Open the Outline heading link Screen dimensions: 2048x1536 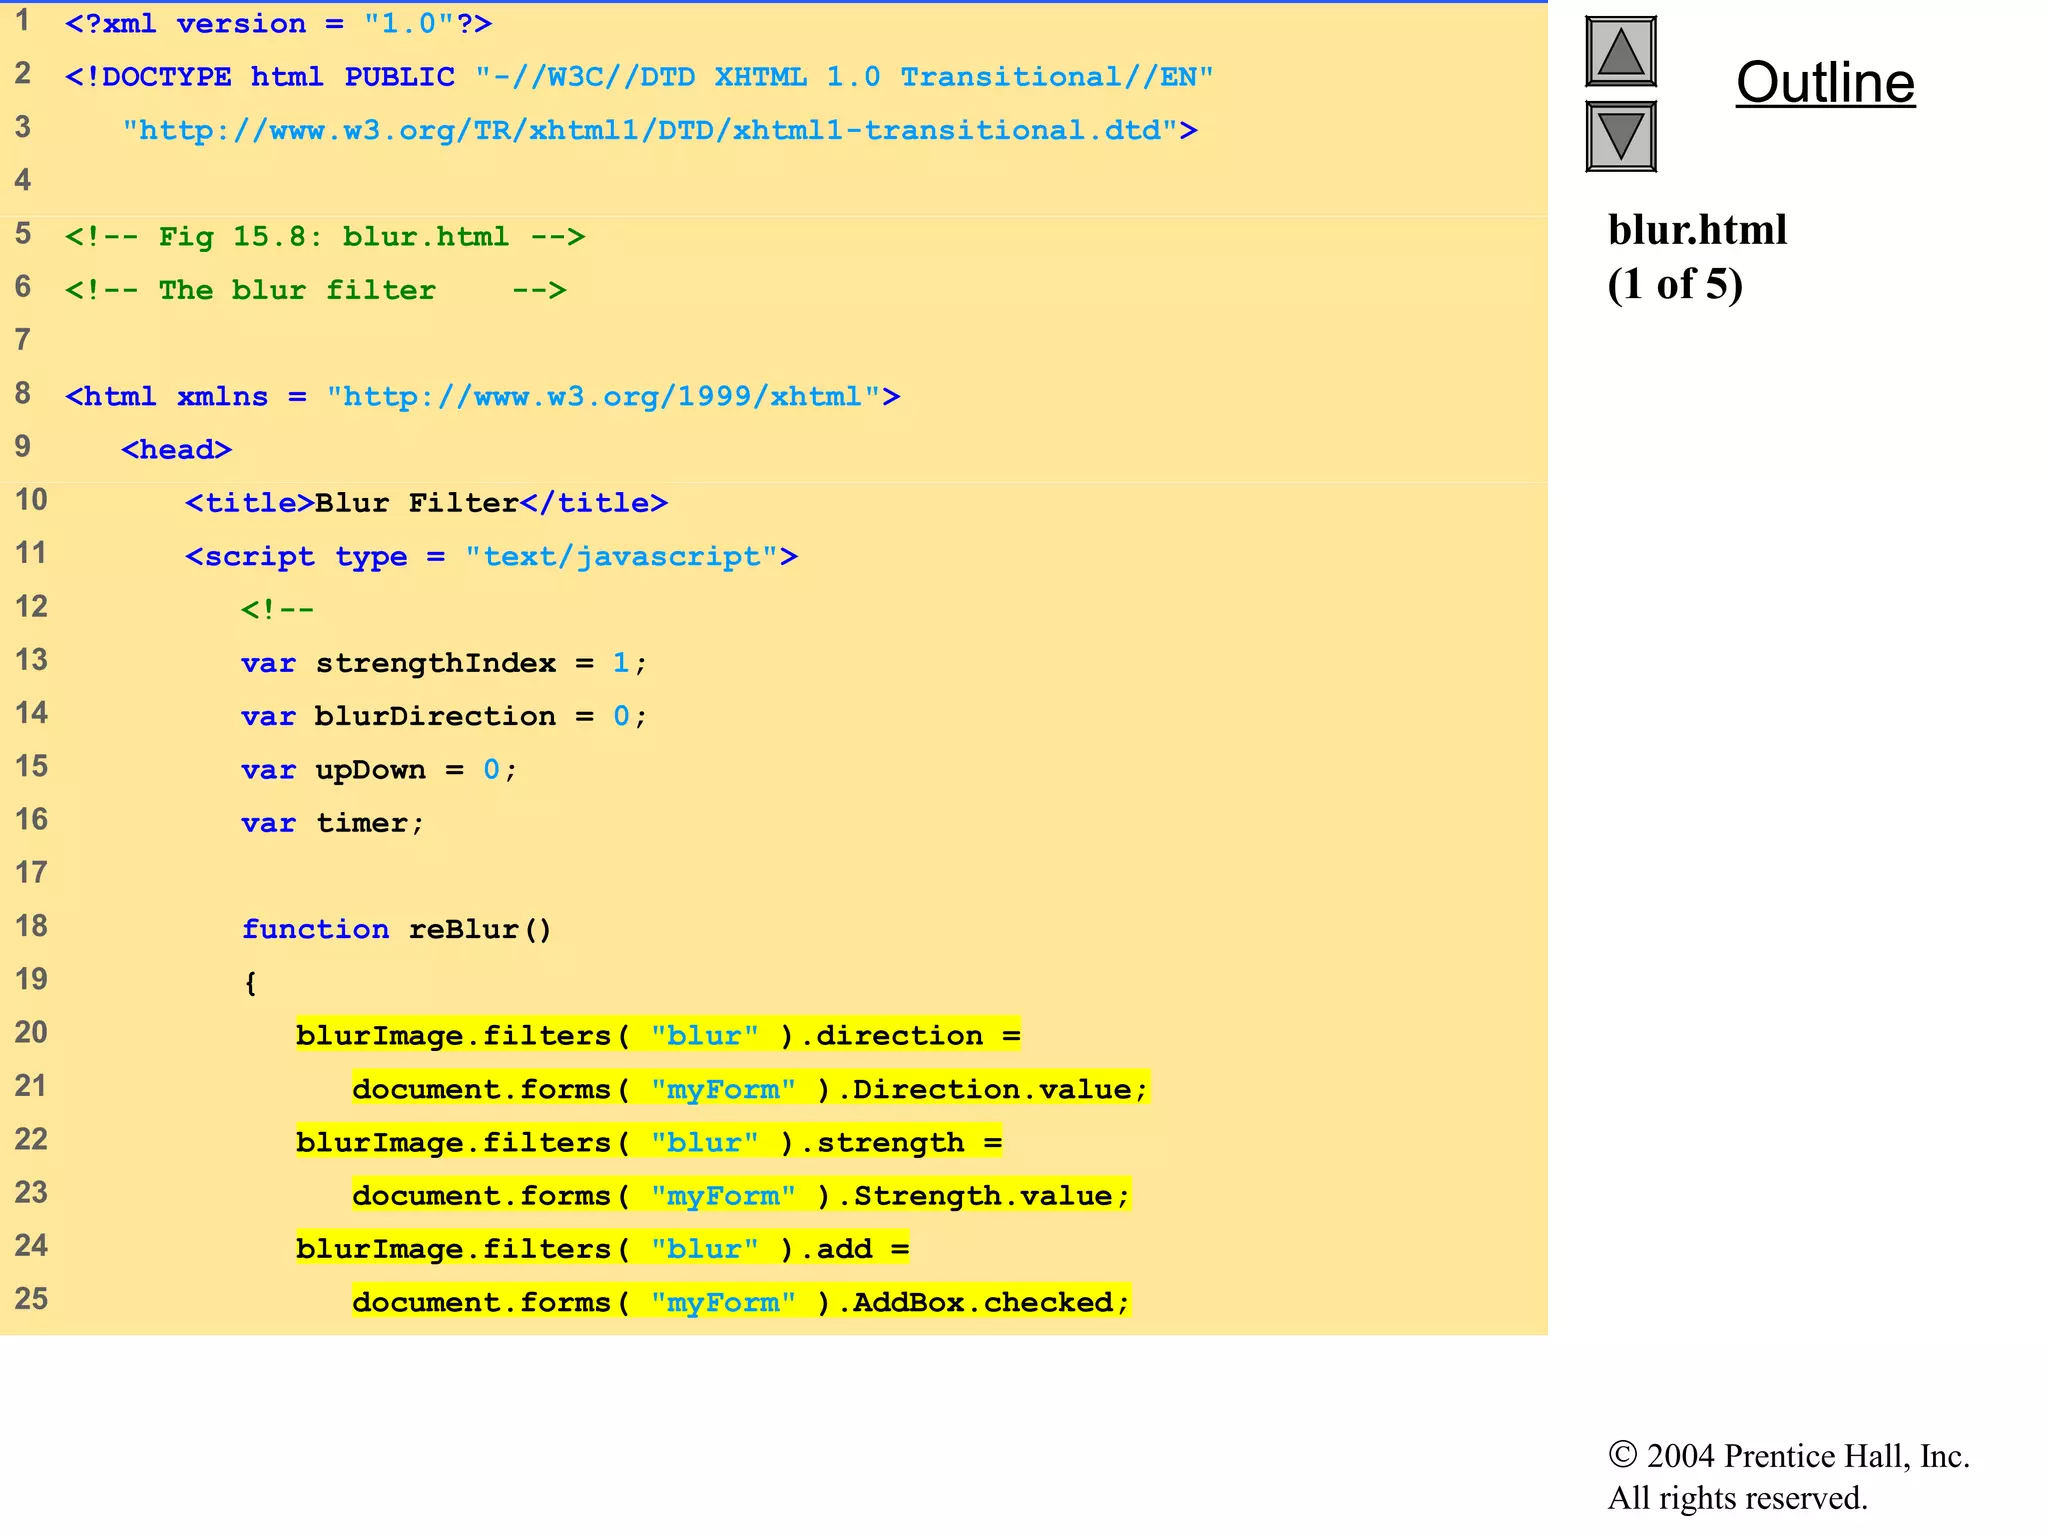click(1825, 82)
